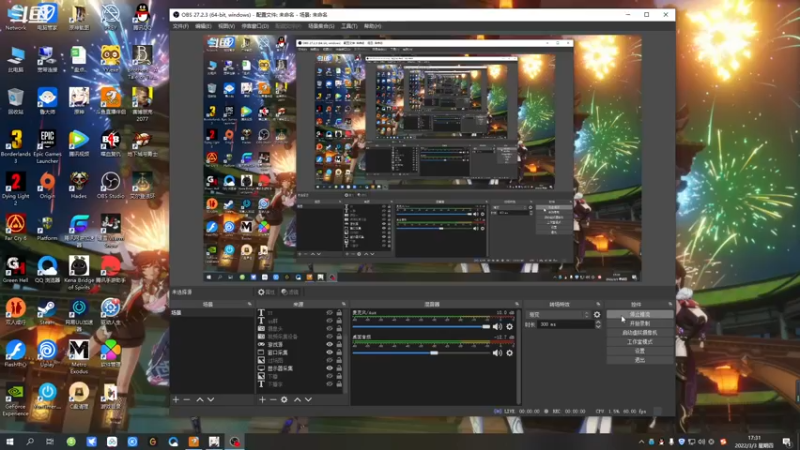Open GeForce Experience desktop icon
The image size is (800, 450).
tap(15, 400)
